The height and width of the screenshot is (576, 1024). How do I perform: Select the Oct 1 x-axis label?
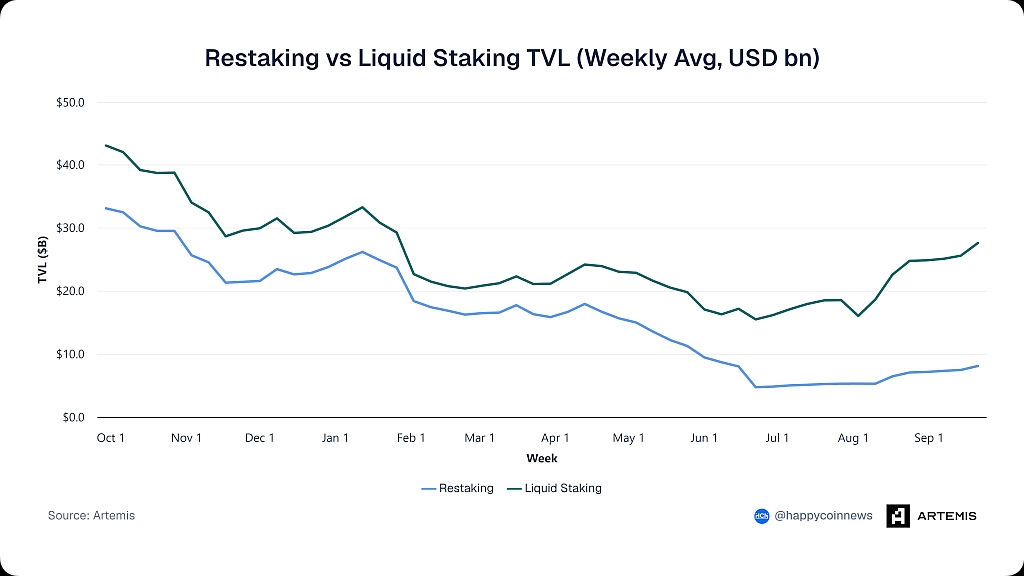110,438
